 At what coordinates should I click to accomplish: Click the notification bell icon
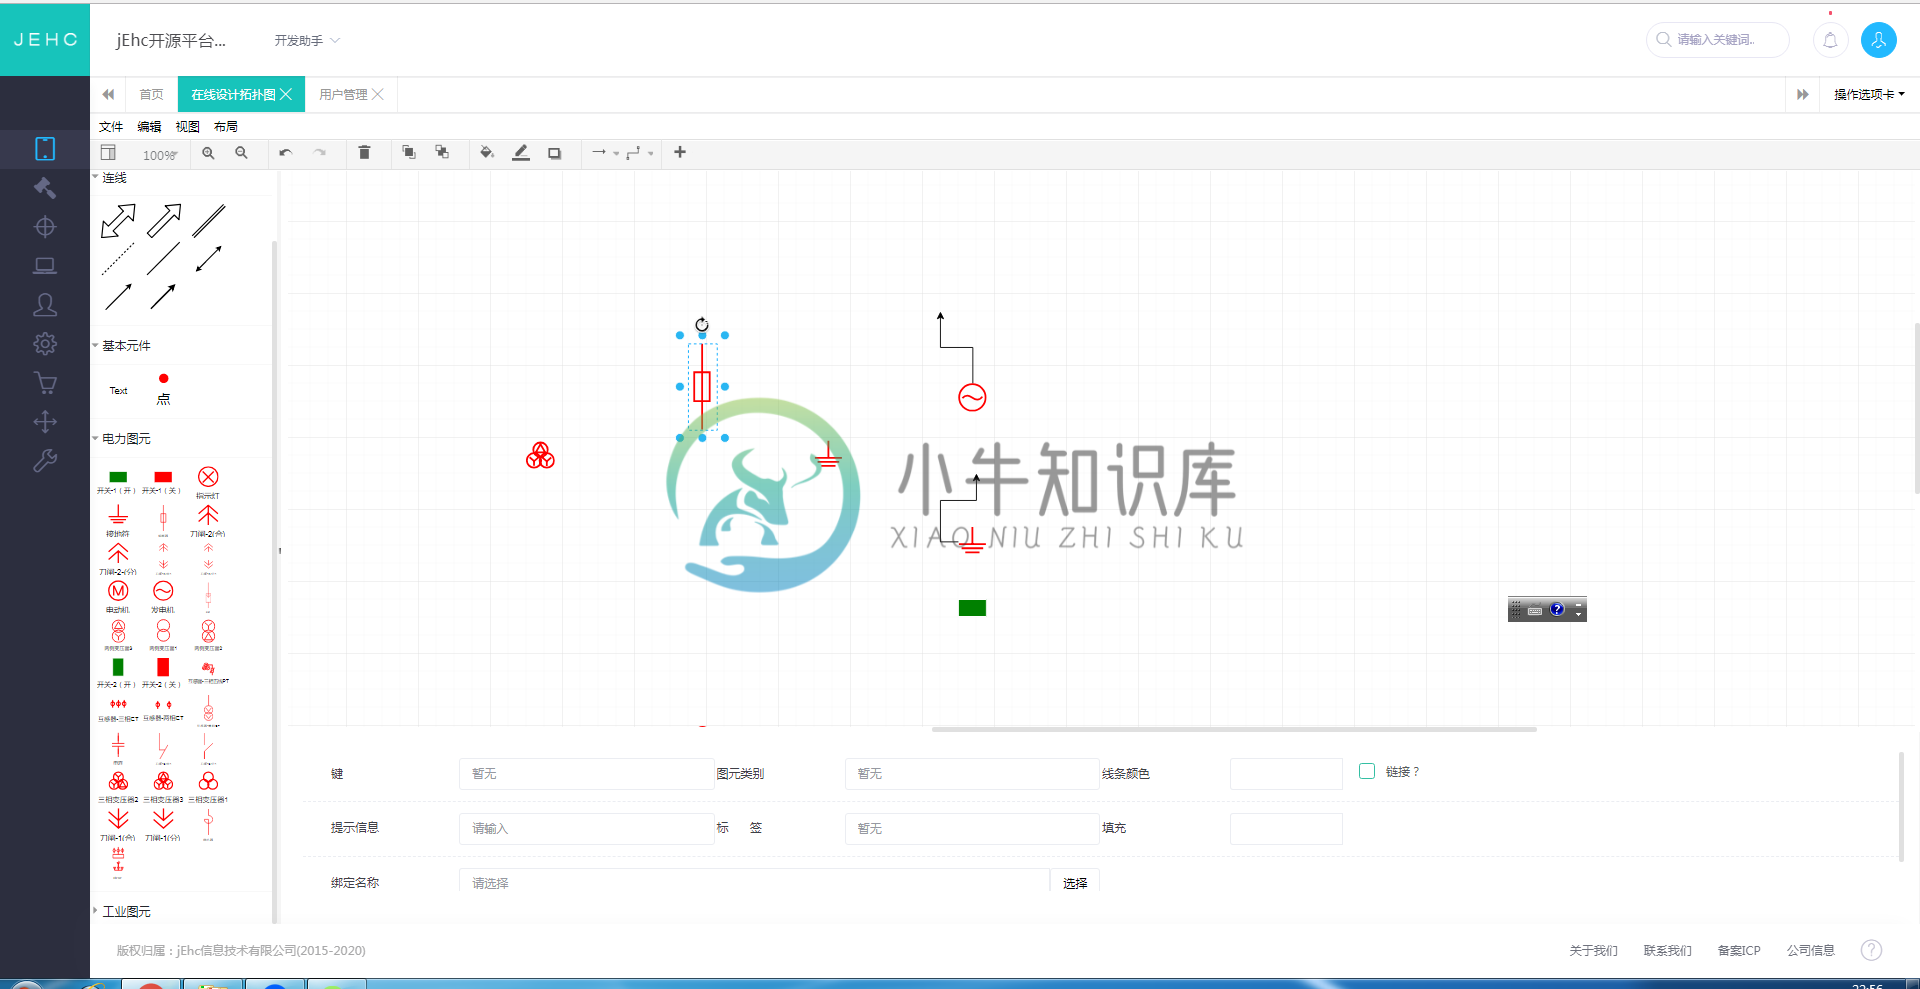click(1830, 40)
